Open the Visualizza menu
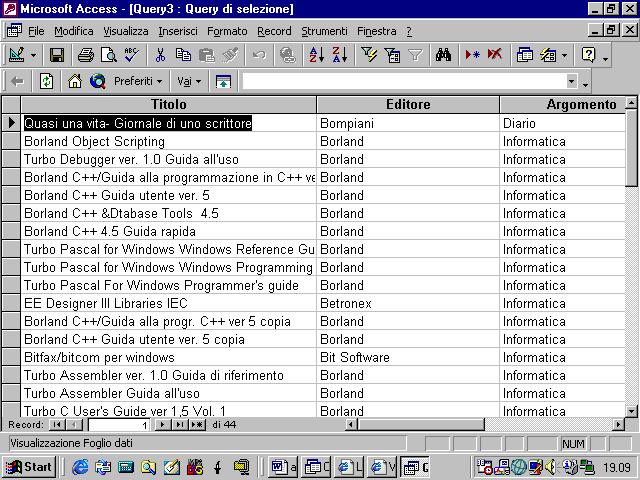640x480 pixels. 126,31
